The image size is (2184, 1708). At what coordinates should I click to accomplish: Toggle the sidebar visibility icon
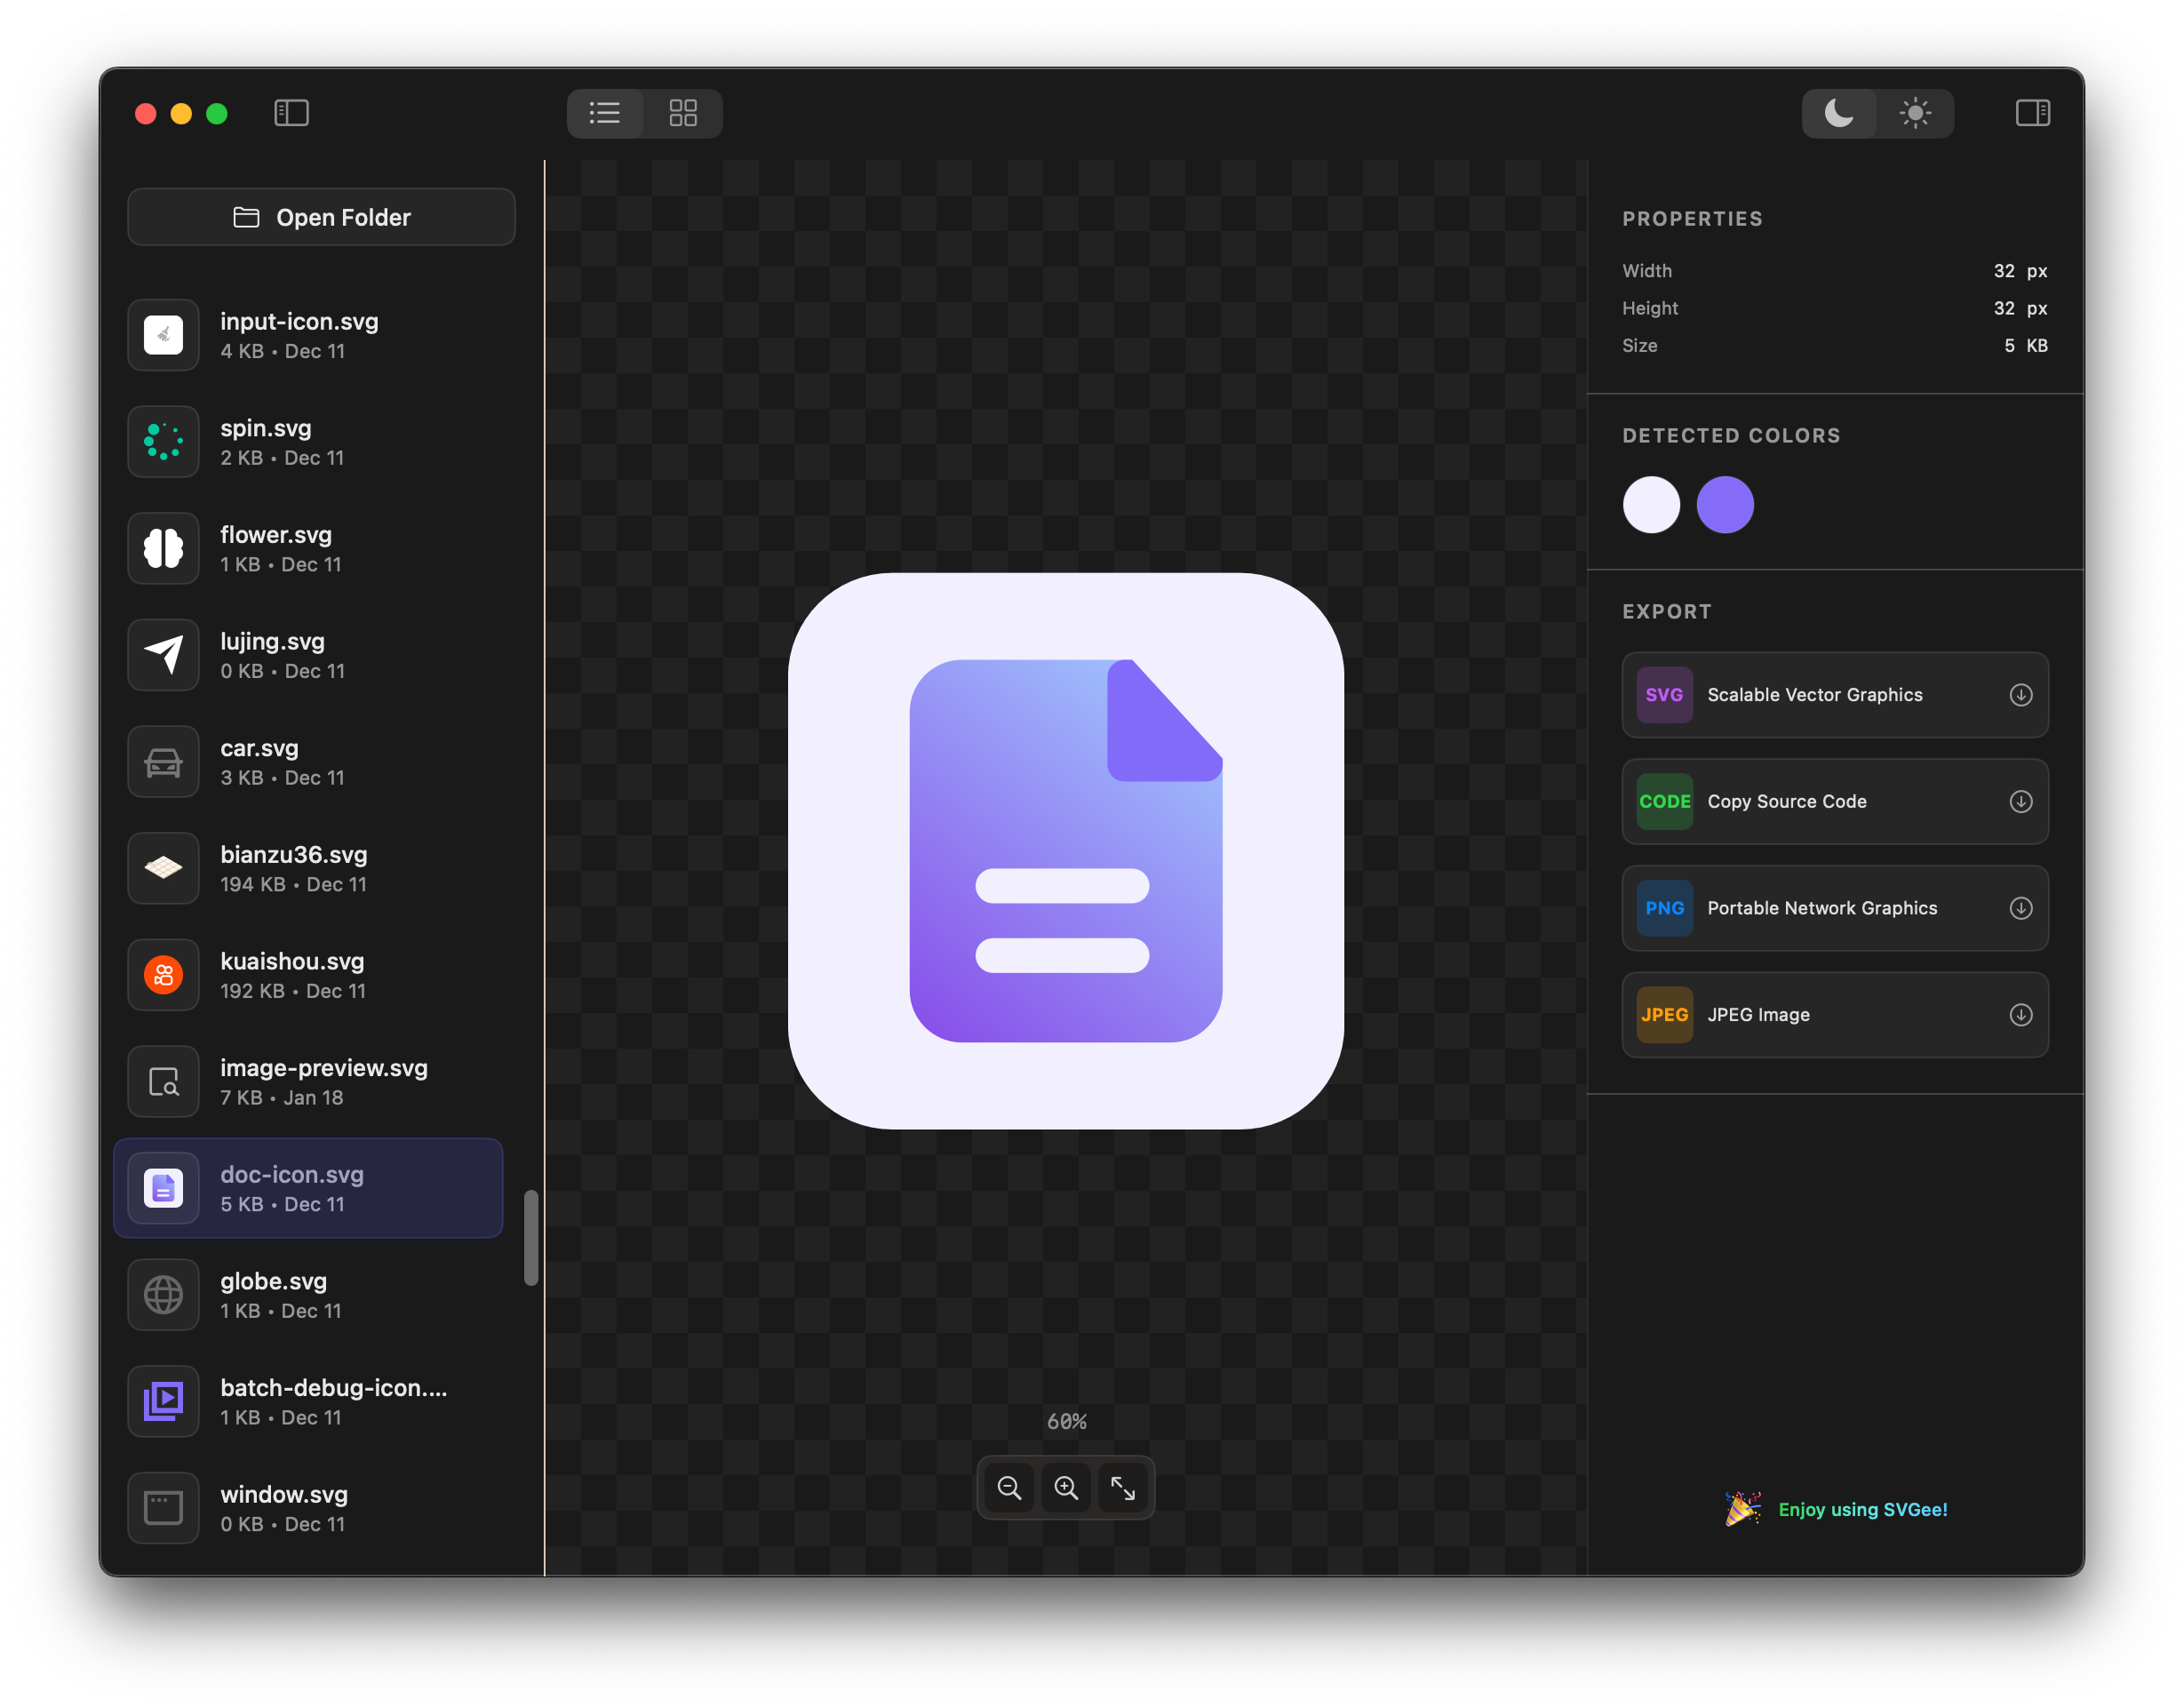tap(291, 113)
